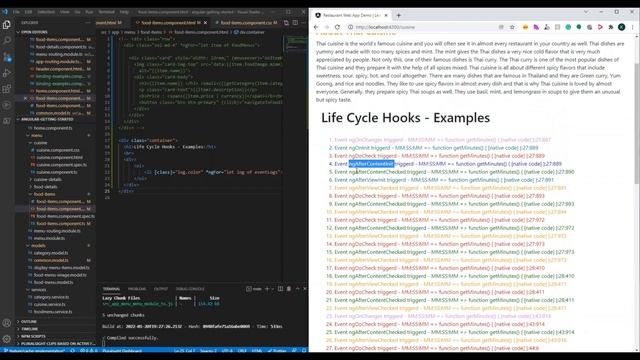Add a new terminal with plus icon
Viewport: 640px width, 360px height.
click(267, 289)
